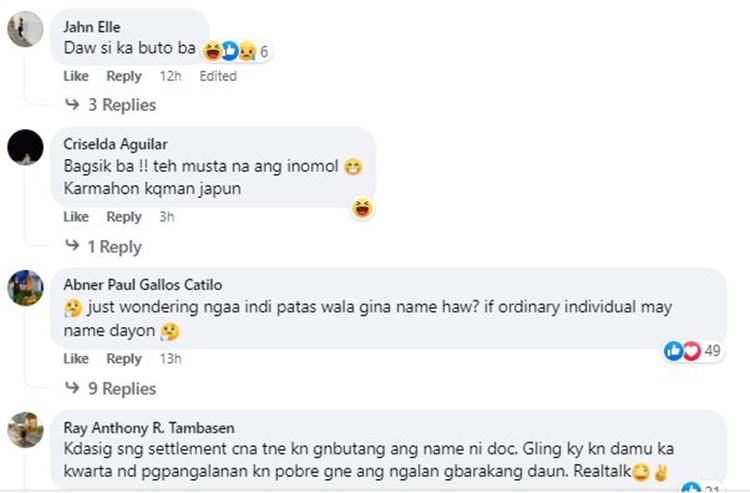View edit history via Edited label
Screen dimensions: 750x493
(217, 76)
